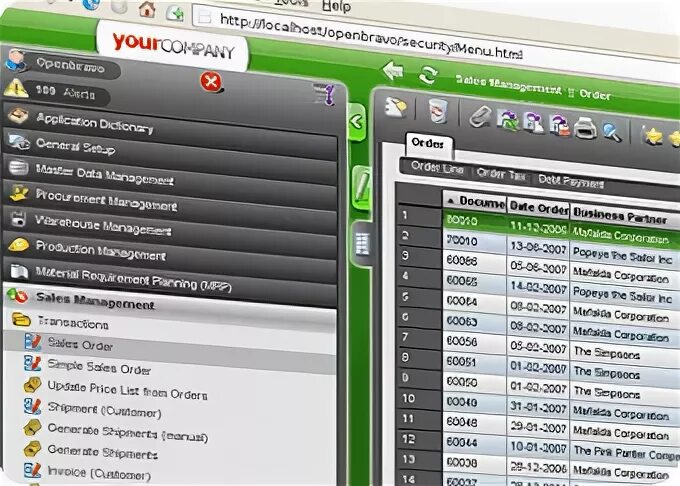Open Generate Shipments (manual) item
This screenshot has width=680, height=486.
click(x=128, y=432)
